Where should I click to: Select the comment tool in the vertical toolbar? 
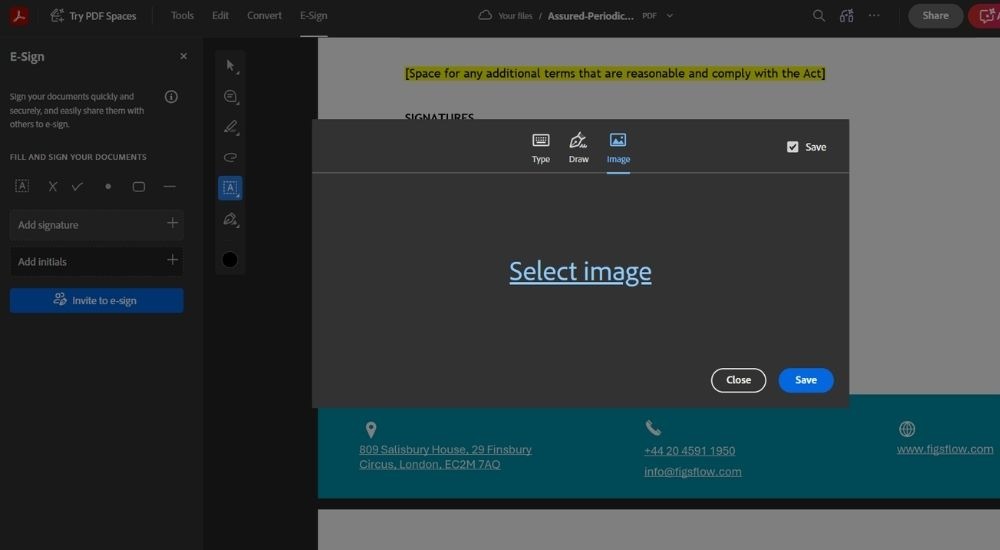pos(230,96)
